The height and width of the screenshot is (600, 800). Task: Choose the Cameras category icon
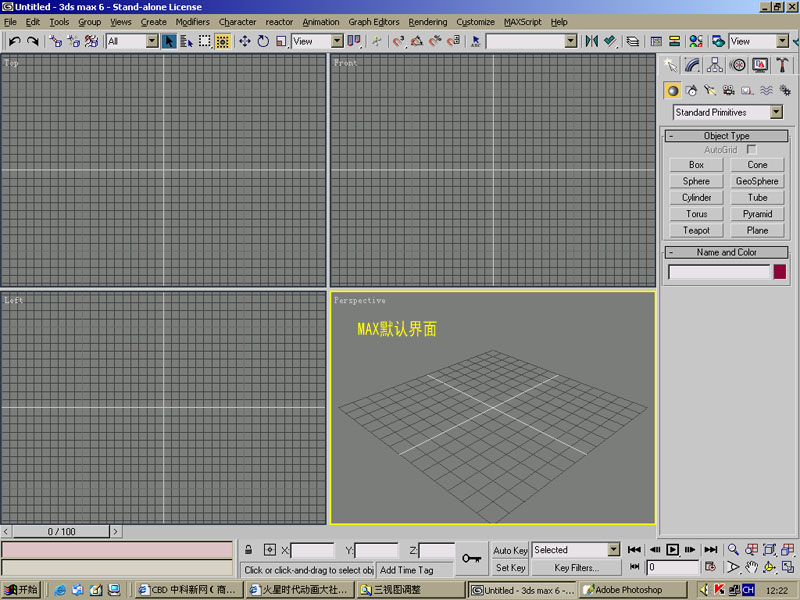pyautogui.click(x=729, y=90)
